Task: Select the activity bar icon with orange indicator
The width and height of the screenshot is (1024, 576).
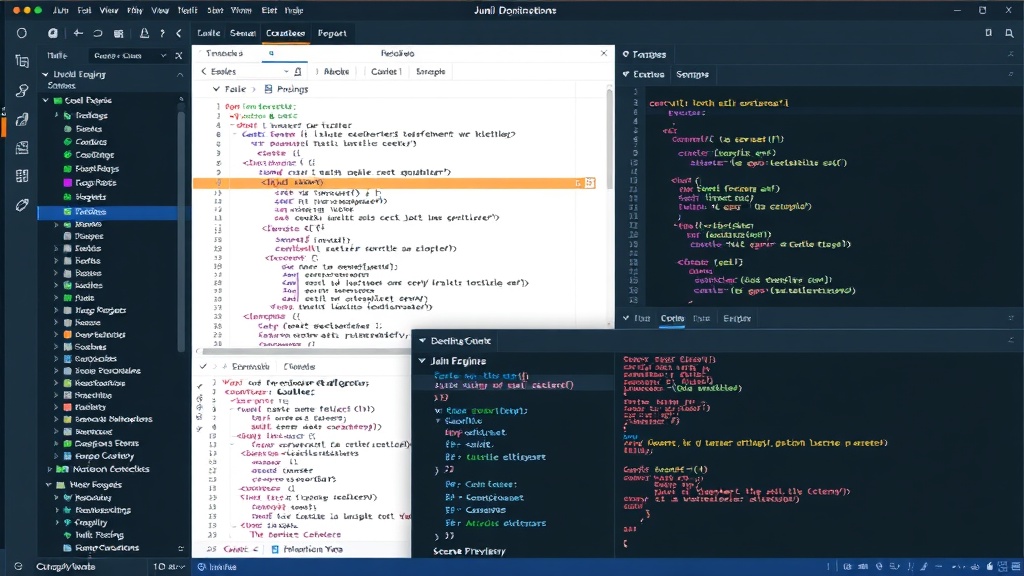Action: point(22,120)
